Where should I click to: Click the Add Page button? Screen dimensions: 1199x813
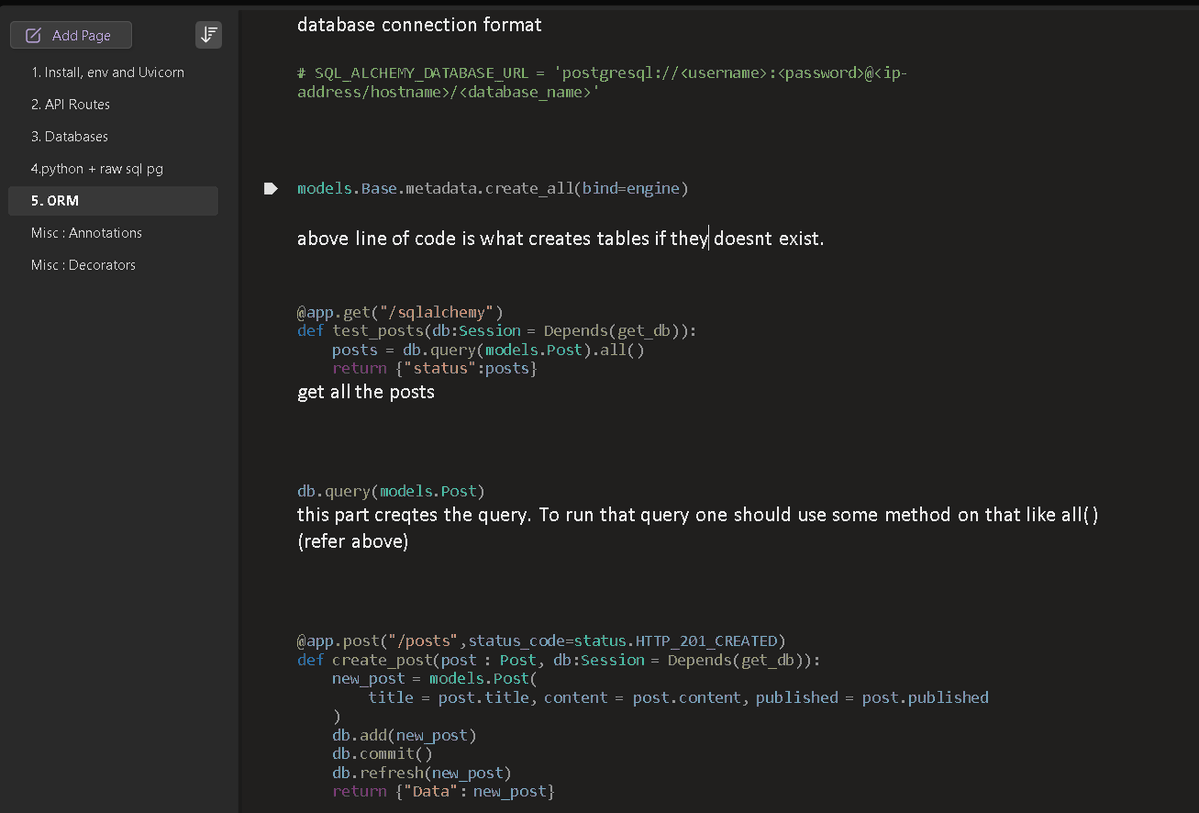pyautogui.click(x=70, y=35)
